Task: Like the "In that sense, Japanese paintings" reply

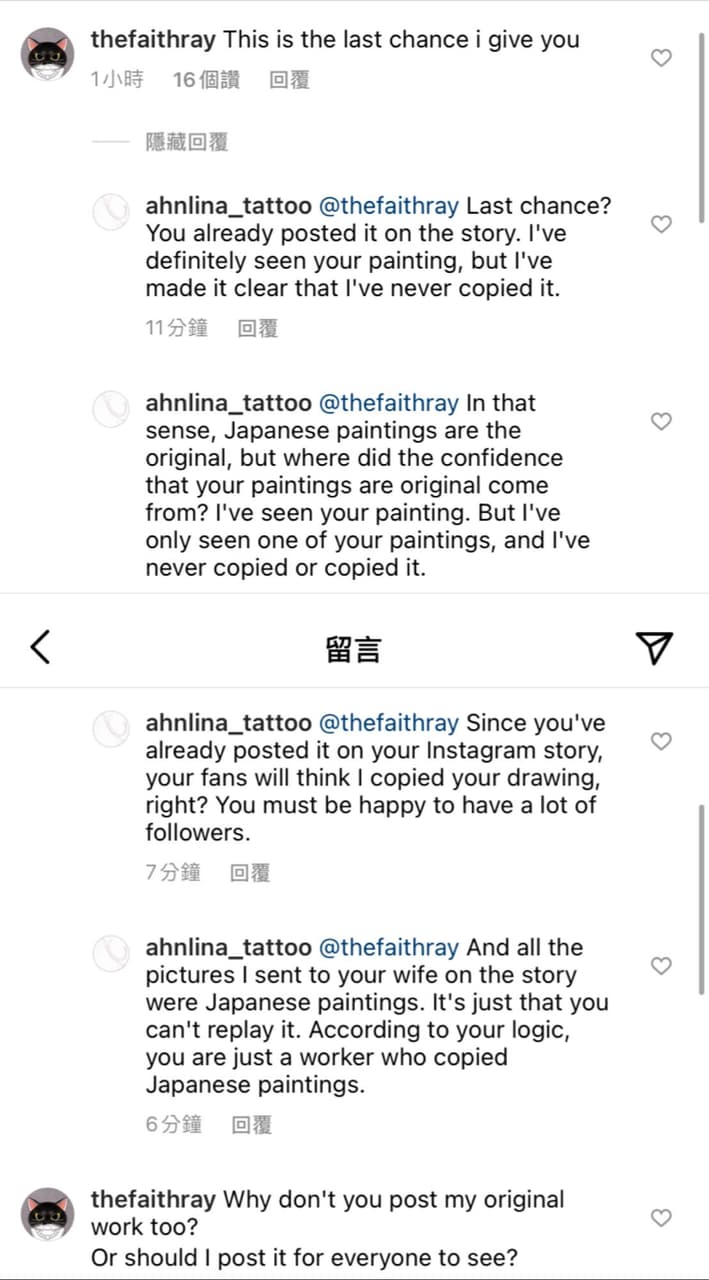Action: tap(661, 421)
